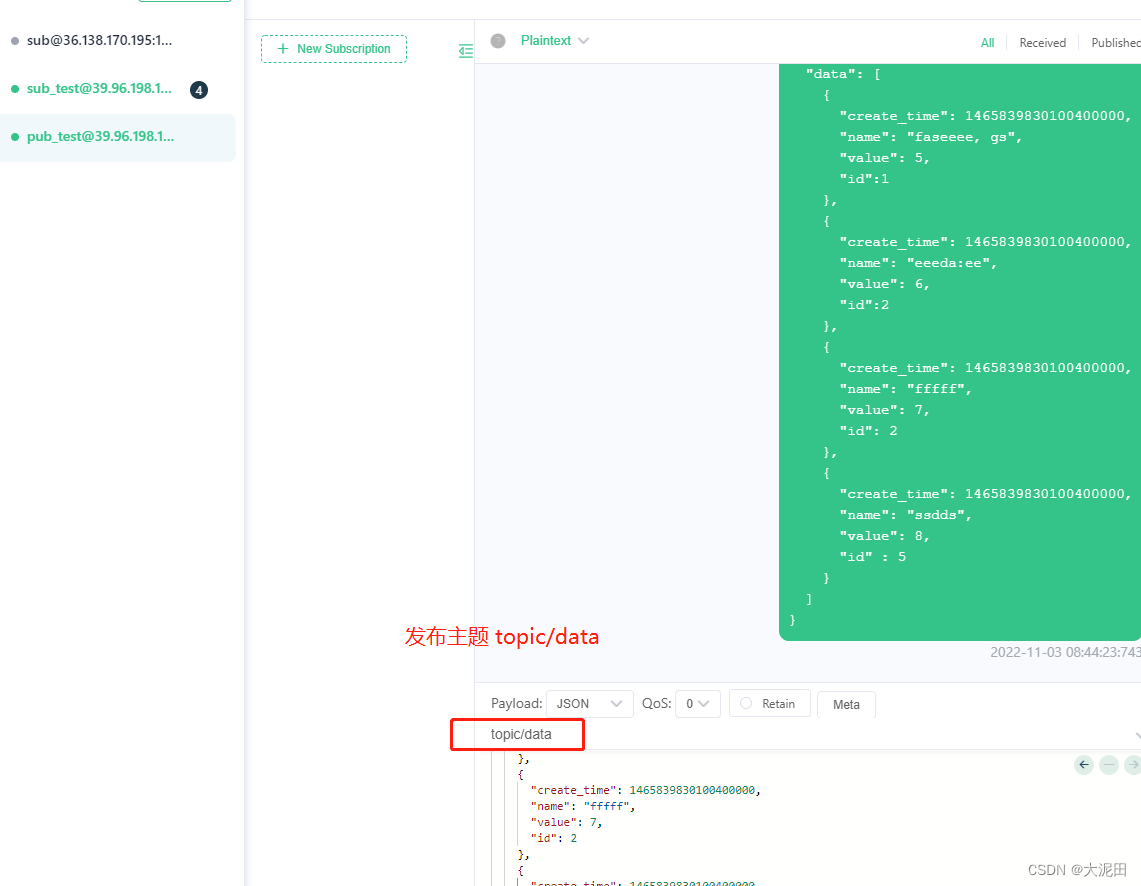
Task: Collapse the subscription list panel icon
Action: [x=466, y=50]
